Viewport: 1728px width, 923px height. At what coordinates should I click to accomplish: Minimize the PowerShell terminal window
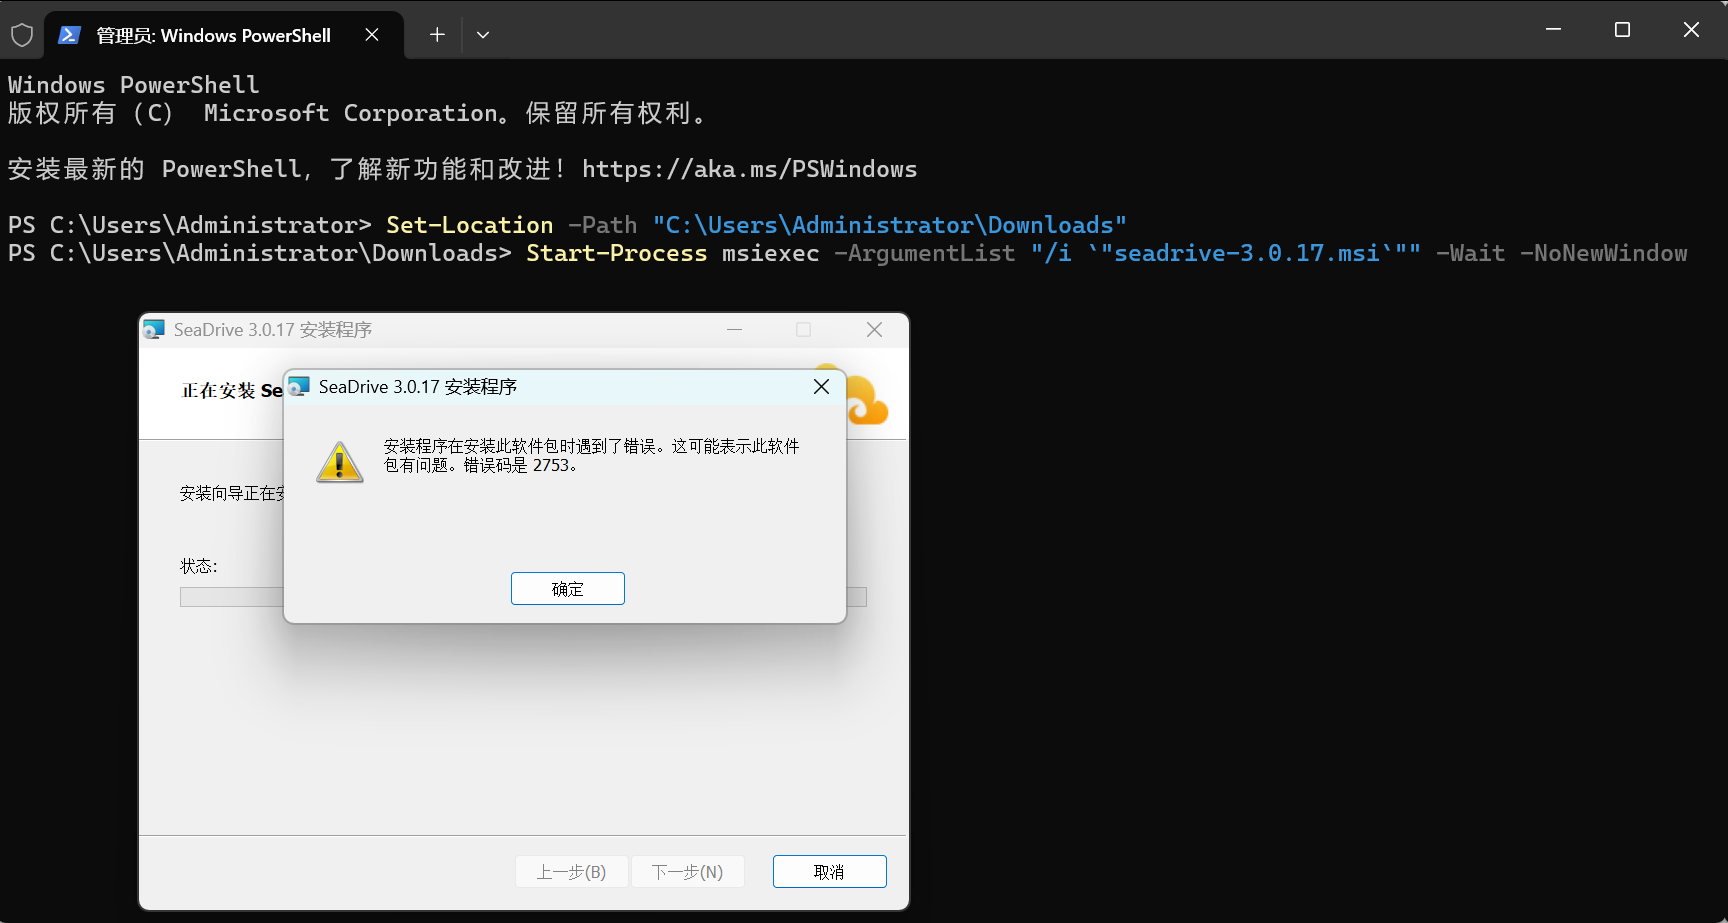coord(1553,30)
